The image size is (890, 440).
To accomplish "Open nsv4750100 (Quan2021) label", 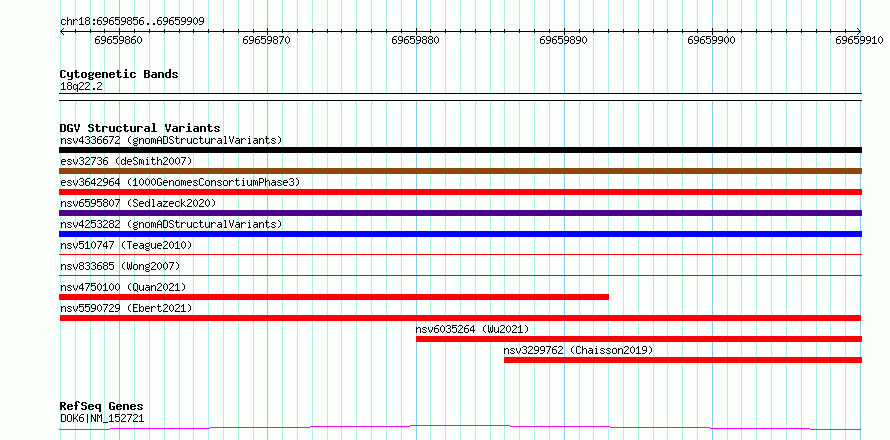I will point(123,287).
